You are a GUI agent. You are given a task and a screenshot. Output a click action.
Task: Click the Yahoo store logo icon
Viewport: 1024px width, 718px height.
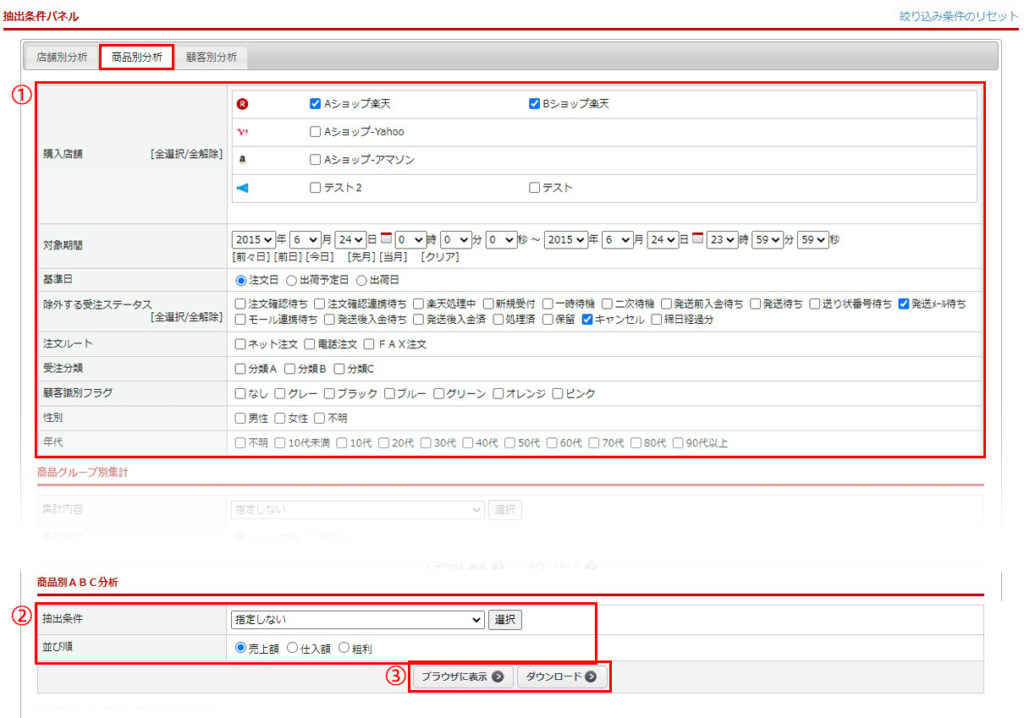point(242,132)
